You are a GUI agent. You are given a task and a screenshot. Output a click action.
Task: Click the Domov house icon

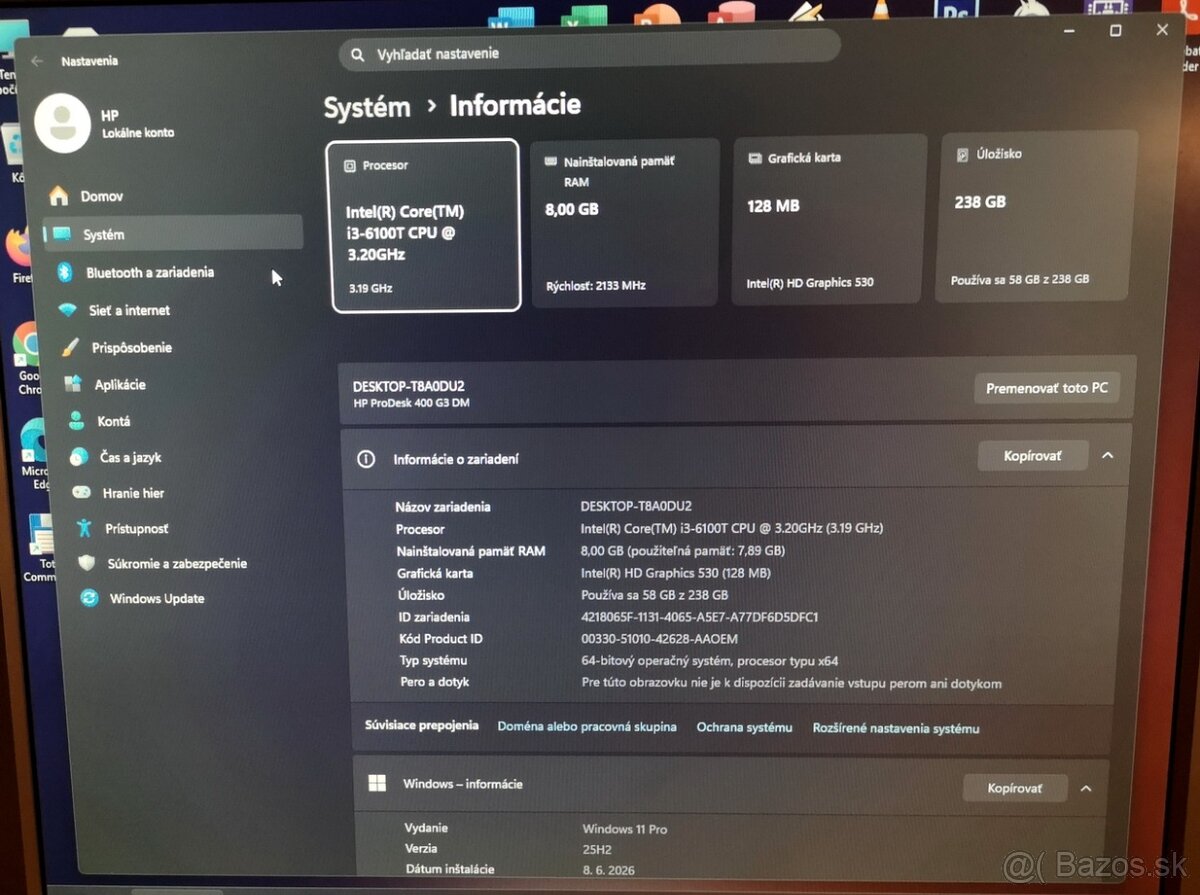point(59,195)
